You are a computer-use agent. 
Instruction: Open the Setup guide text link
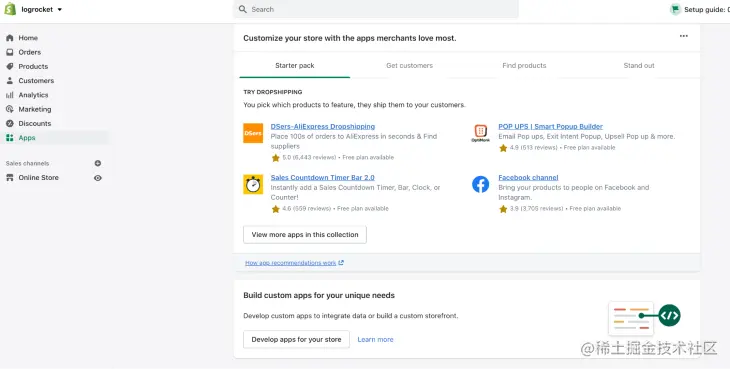[707, 9]
